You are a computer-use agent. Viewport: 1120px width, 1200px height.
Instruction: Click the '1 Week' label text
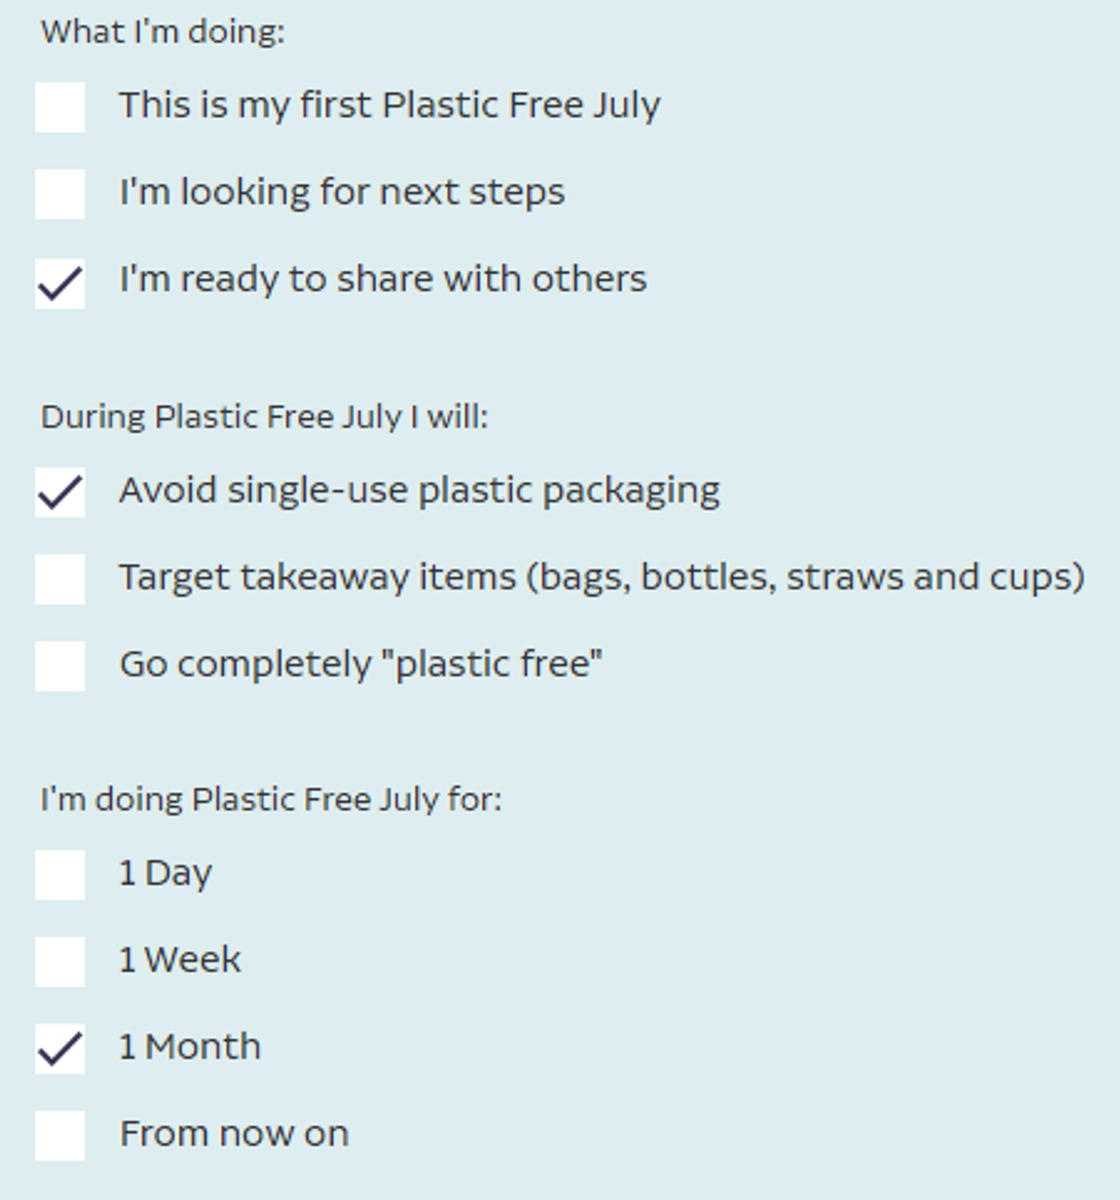180,960
